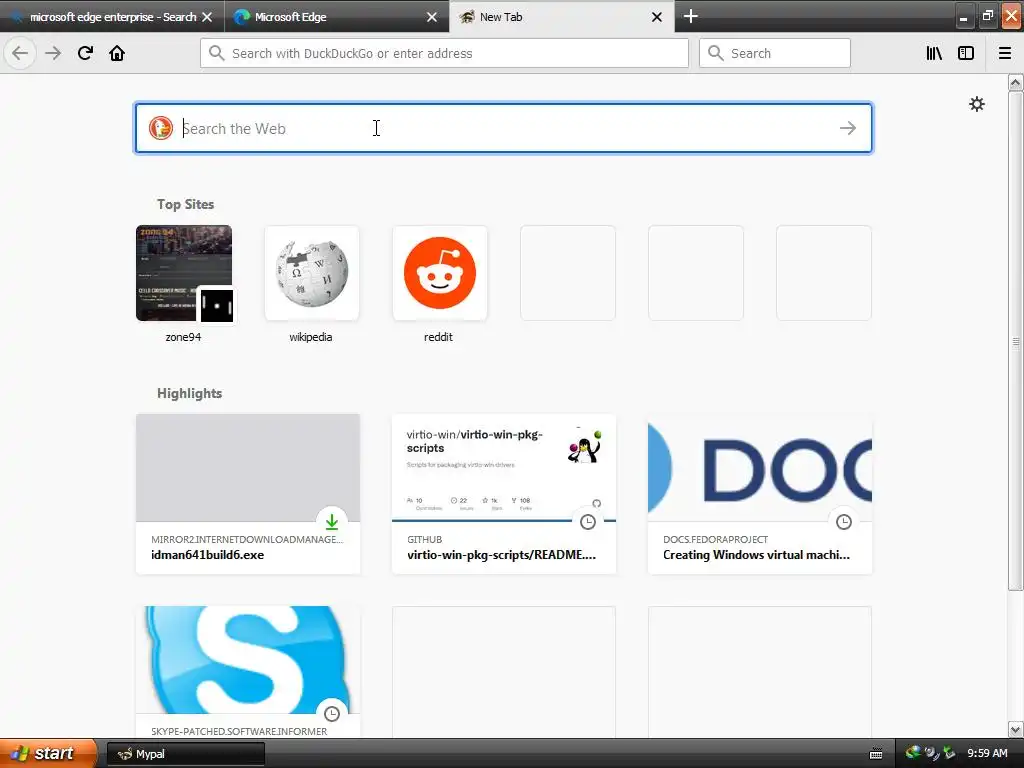Reload the current page
This screenshot has height=768, width=1024.
point(85,53)
